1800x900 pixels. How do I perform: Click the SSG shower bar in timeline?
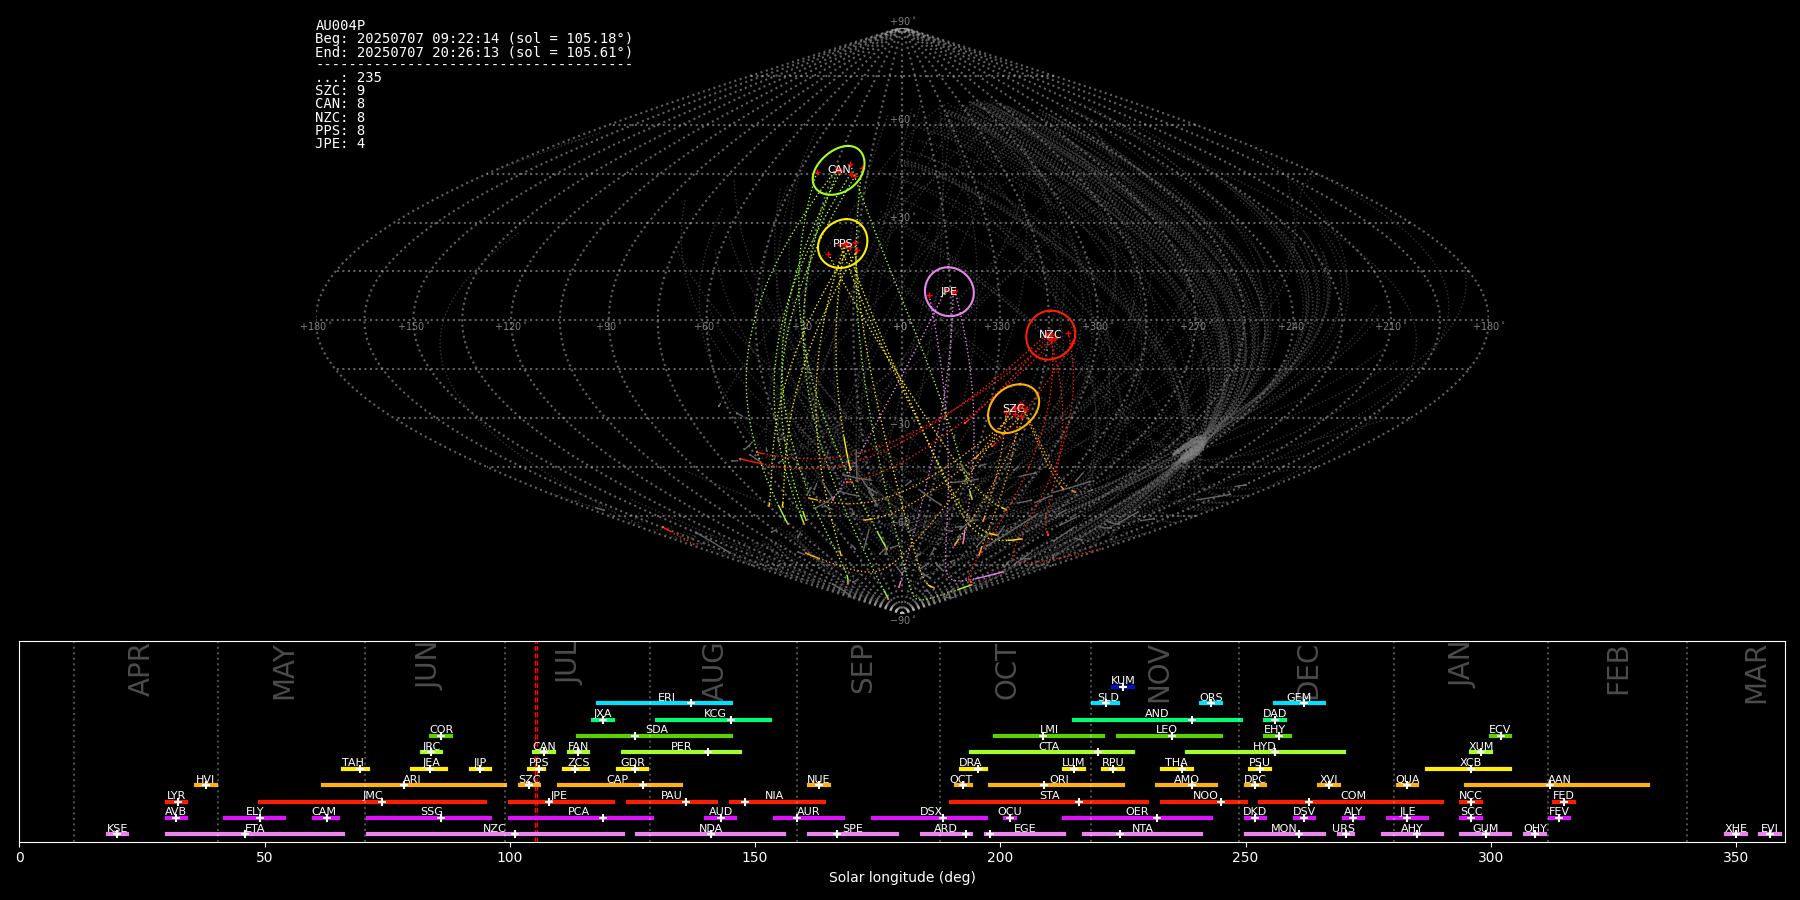428,818
